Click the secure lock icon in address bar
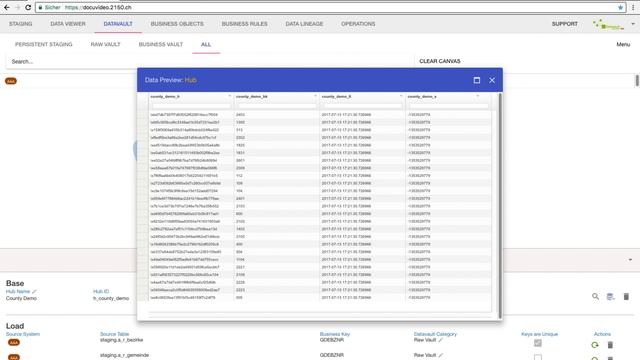Screen dimensions: 640x360 [40, 7]
